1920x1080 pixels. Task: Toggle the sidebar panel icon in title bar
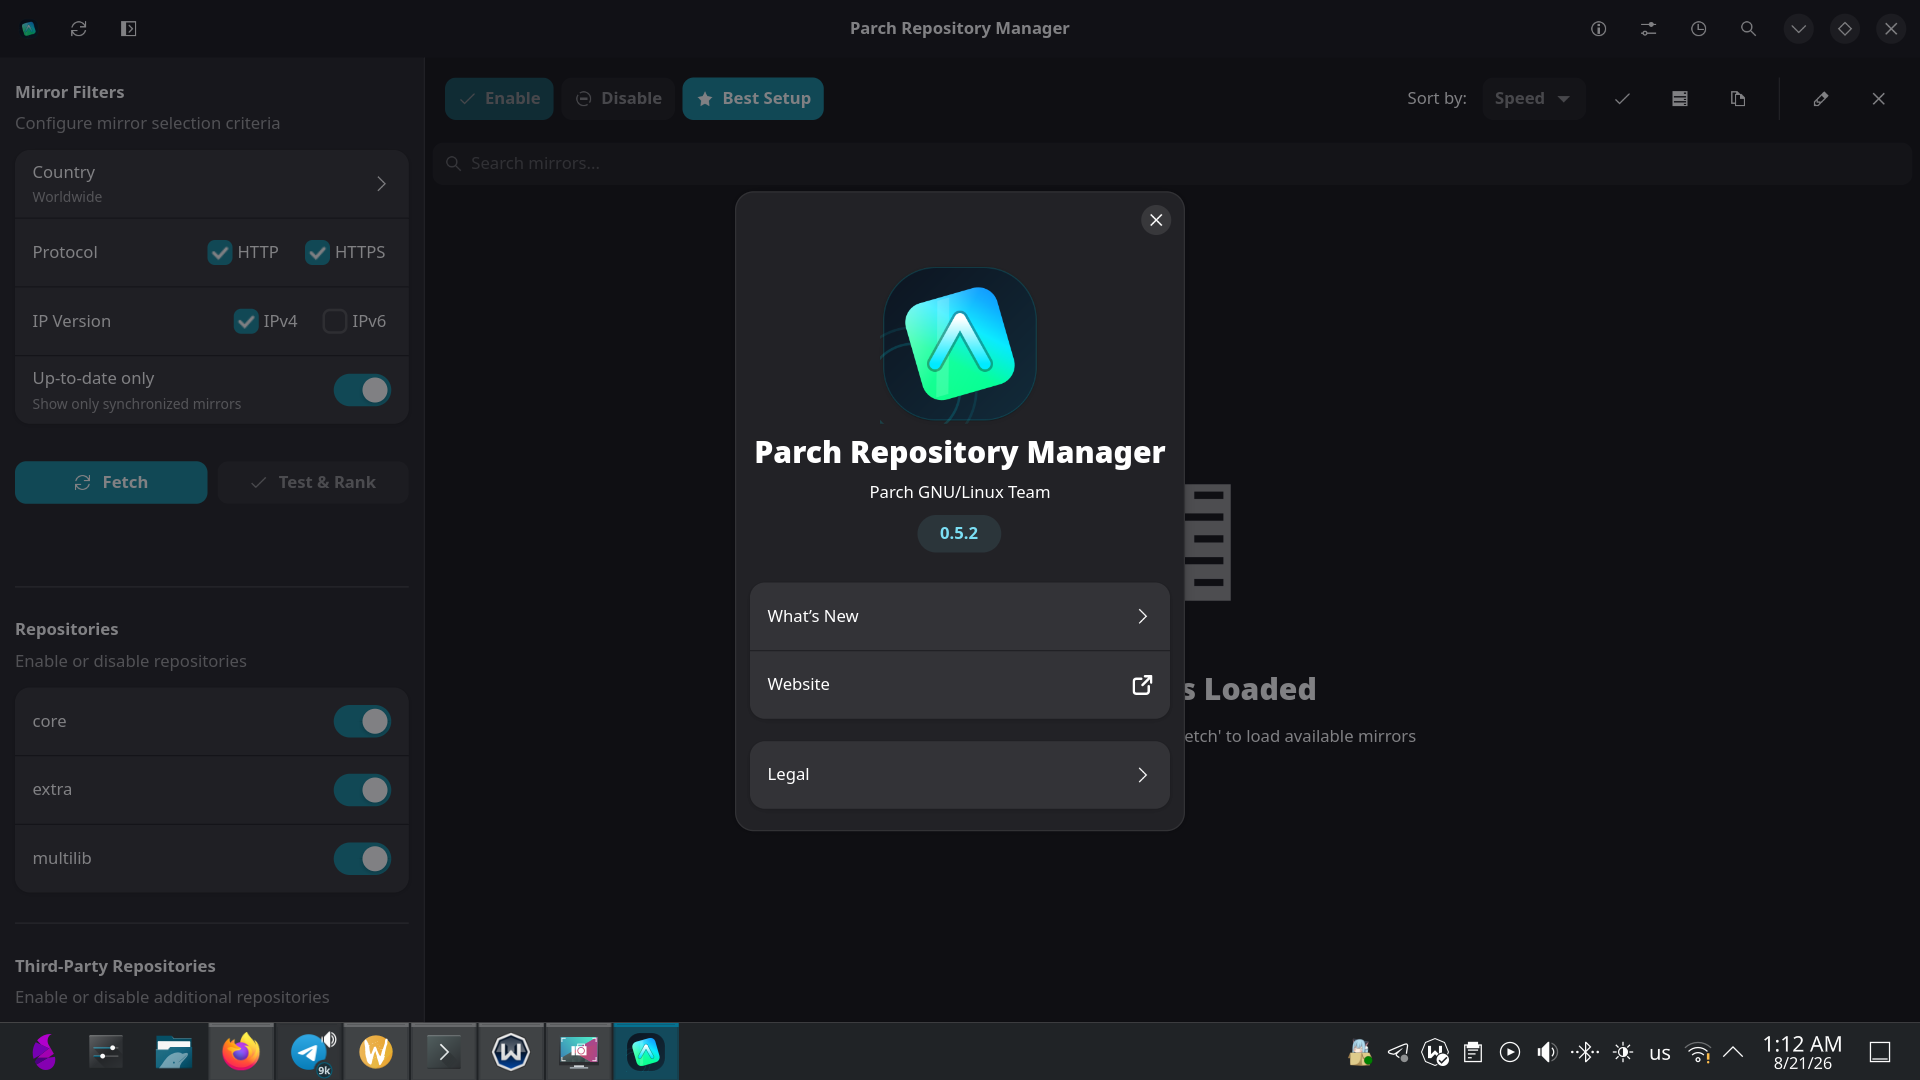(x=129, y=29)
